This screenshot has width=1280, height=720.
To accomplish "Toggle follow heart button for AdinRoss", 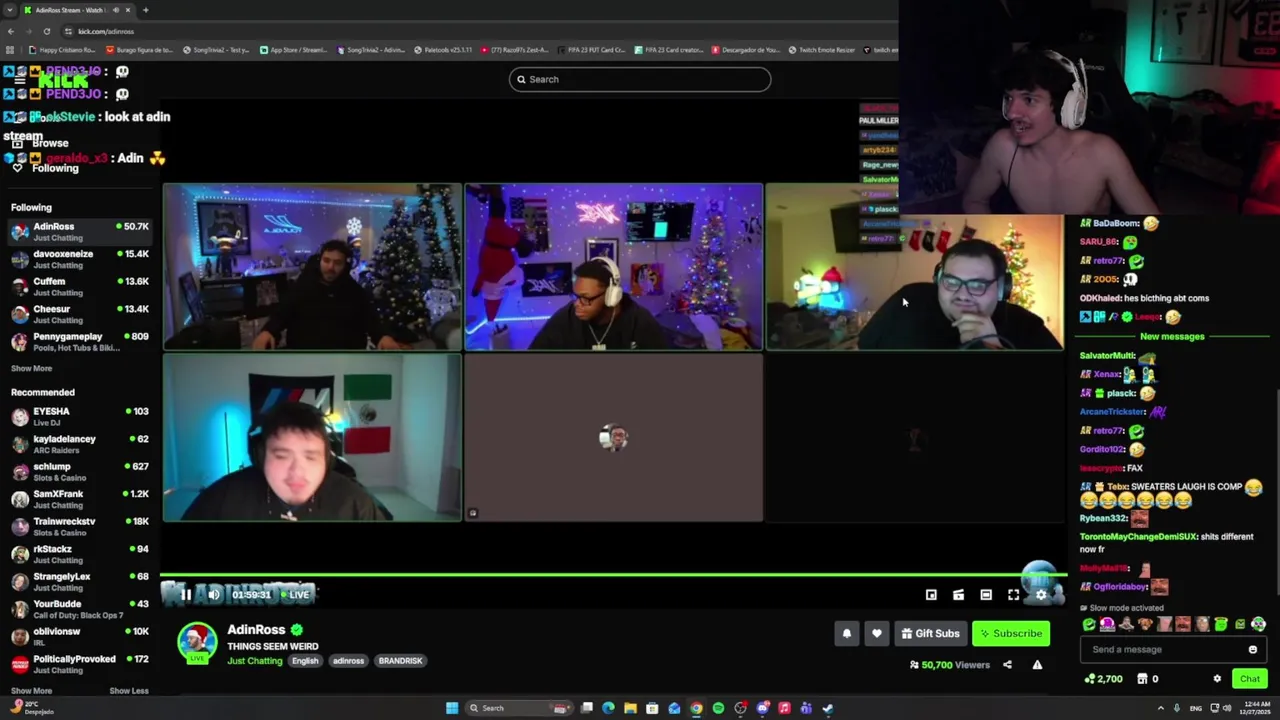I will 877,633.
